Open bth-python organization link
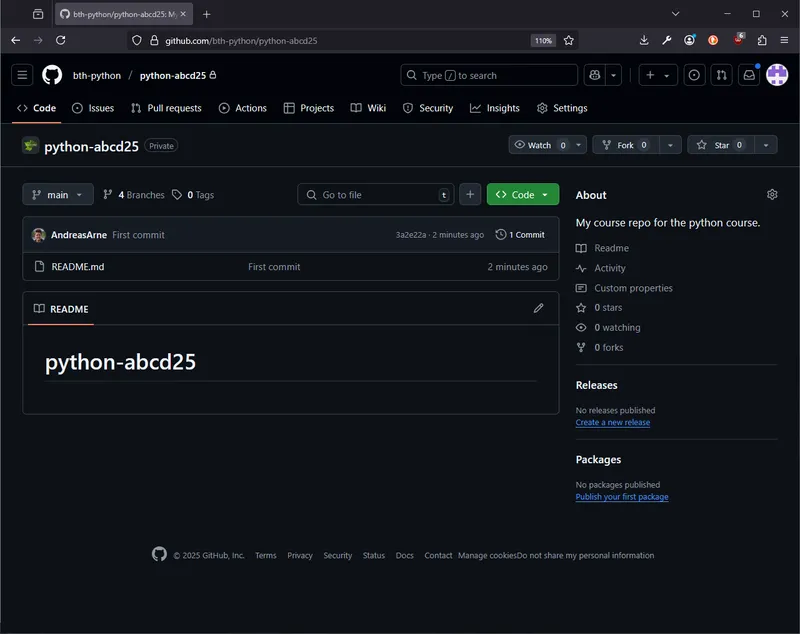 pos(97,75)
